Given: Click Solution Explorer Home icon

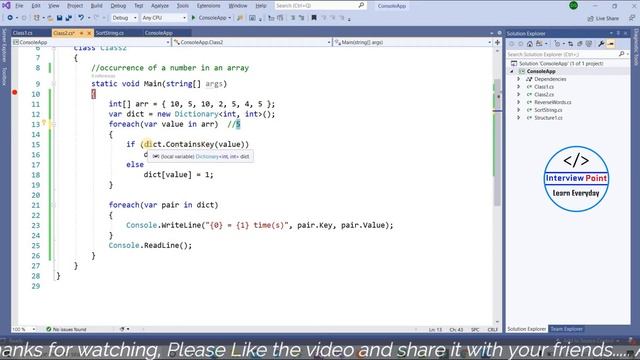Looking at the screenshot, I should (x=529, y=44).
